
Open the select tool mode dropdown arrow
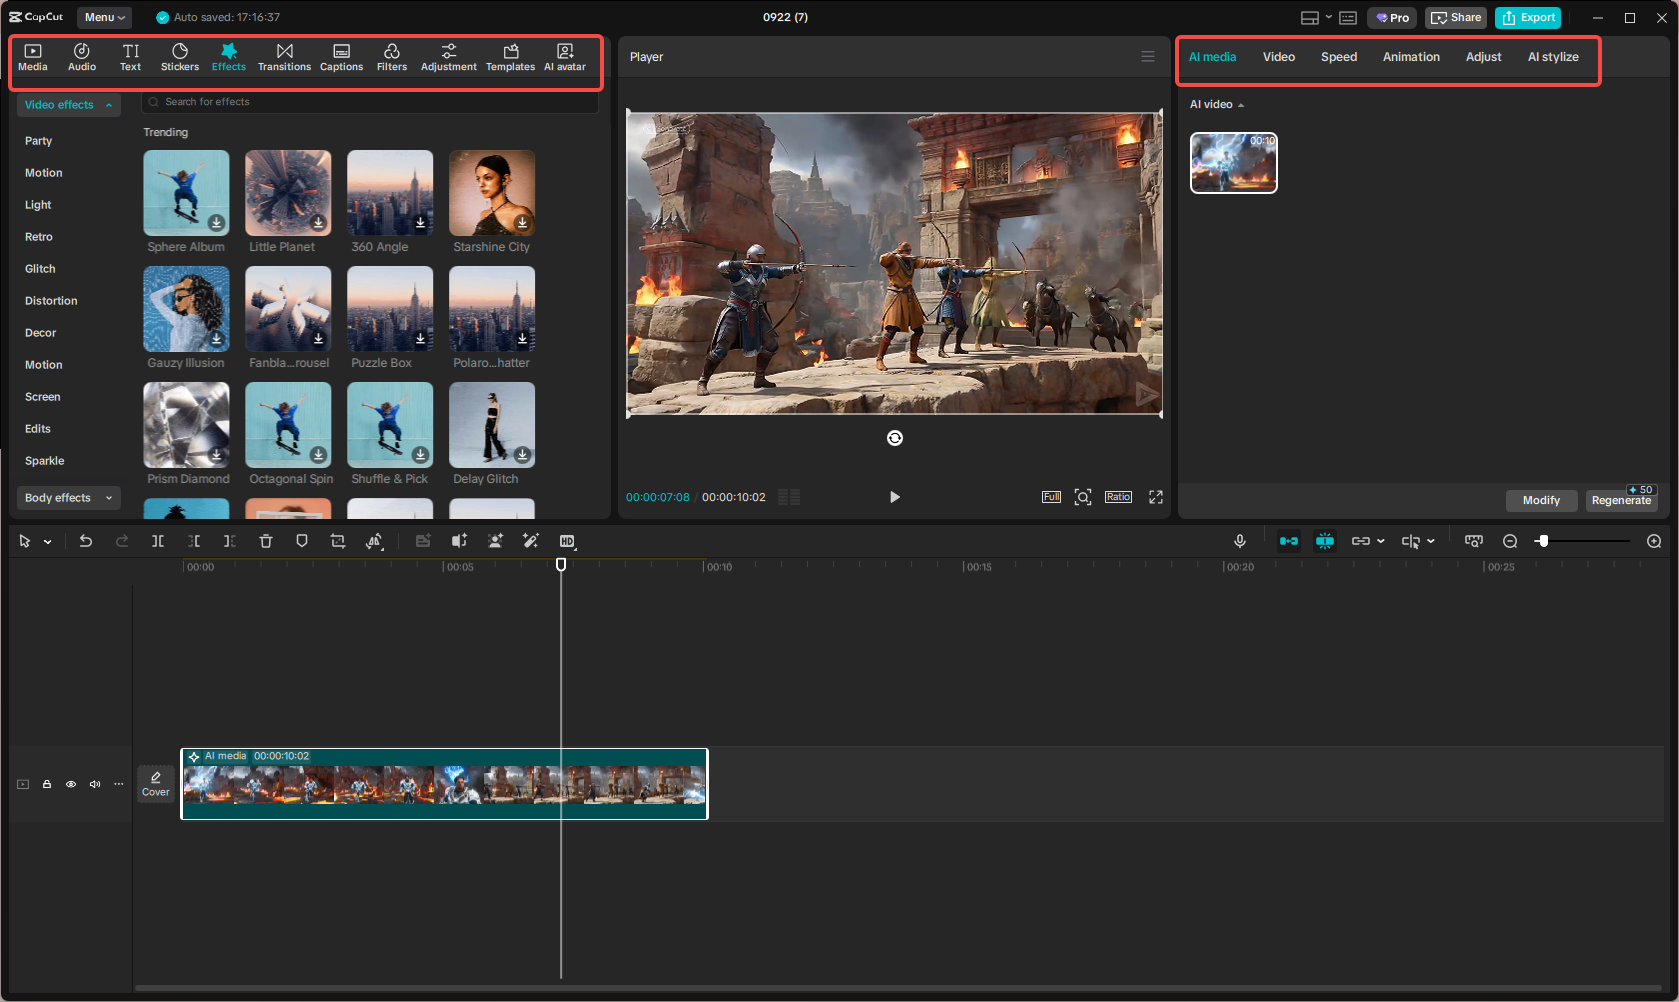(x=47, y=542)
